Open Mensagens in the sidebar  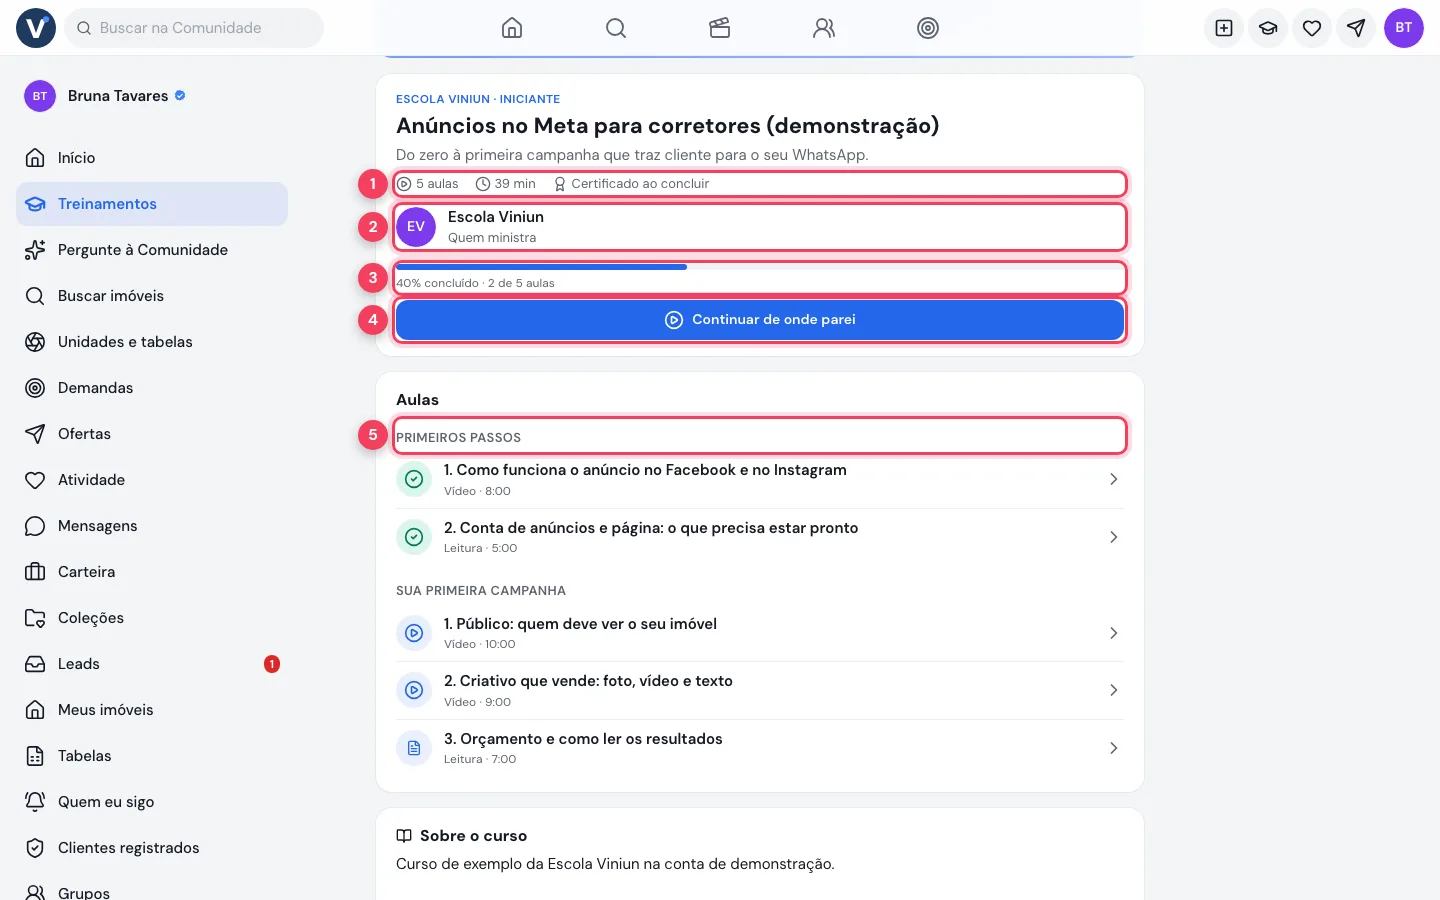pyautogui.click(x=152, y=526)
